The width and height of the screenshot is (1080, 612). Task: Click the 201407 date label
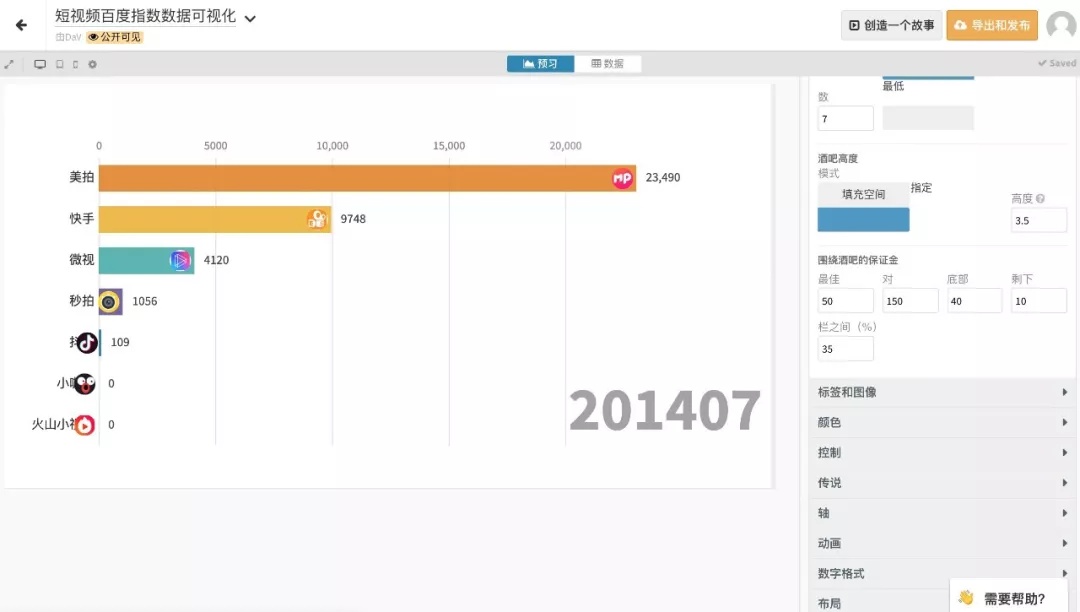point(665,410)
